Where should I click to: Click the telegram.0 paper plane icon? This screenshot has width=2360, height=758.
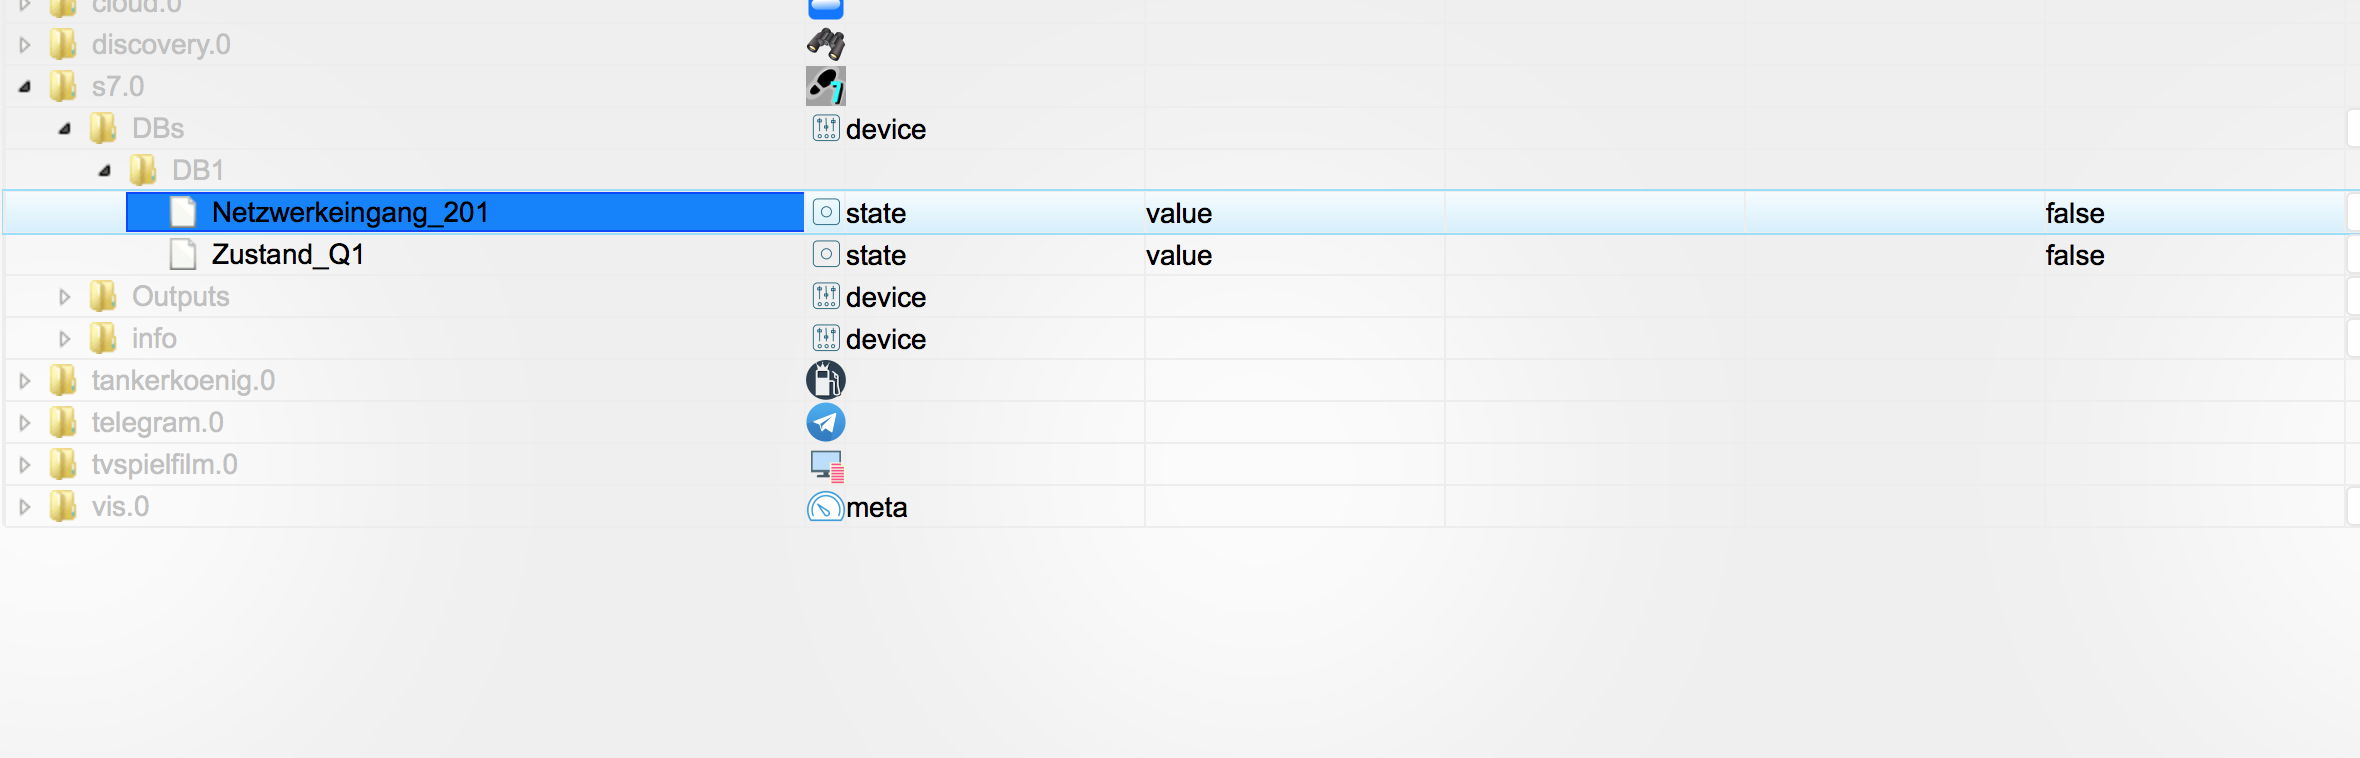pyautogui.click(x=826, y=422)
